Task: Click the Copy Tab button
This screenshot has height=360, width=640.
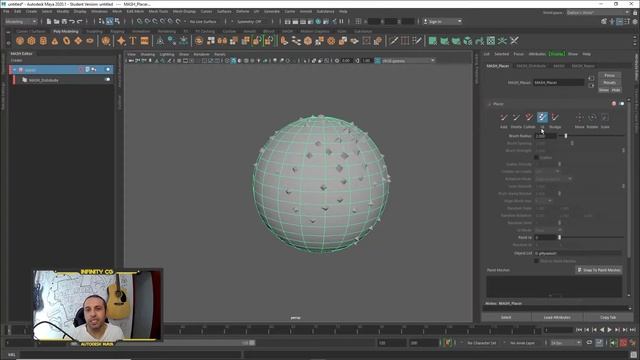Action: 608,317
